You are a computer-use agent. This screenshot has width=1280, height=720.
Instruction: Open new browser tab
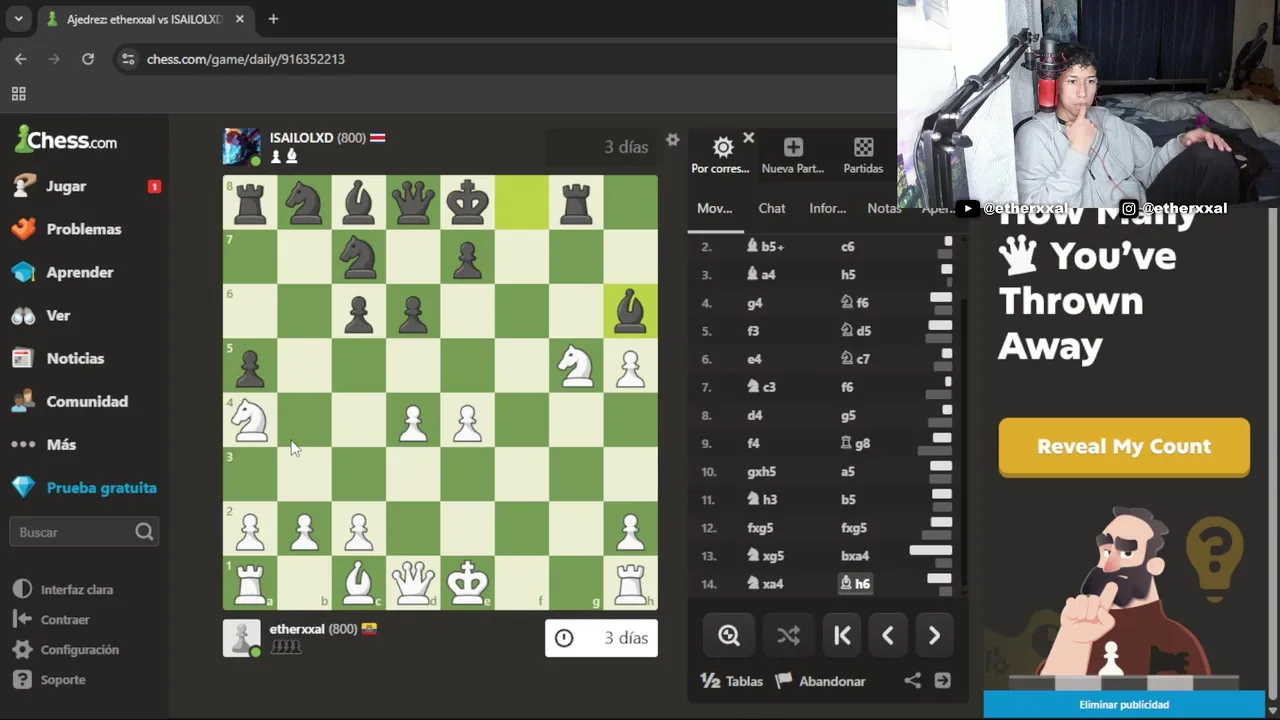point(273,19)
